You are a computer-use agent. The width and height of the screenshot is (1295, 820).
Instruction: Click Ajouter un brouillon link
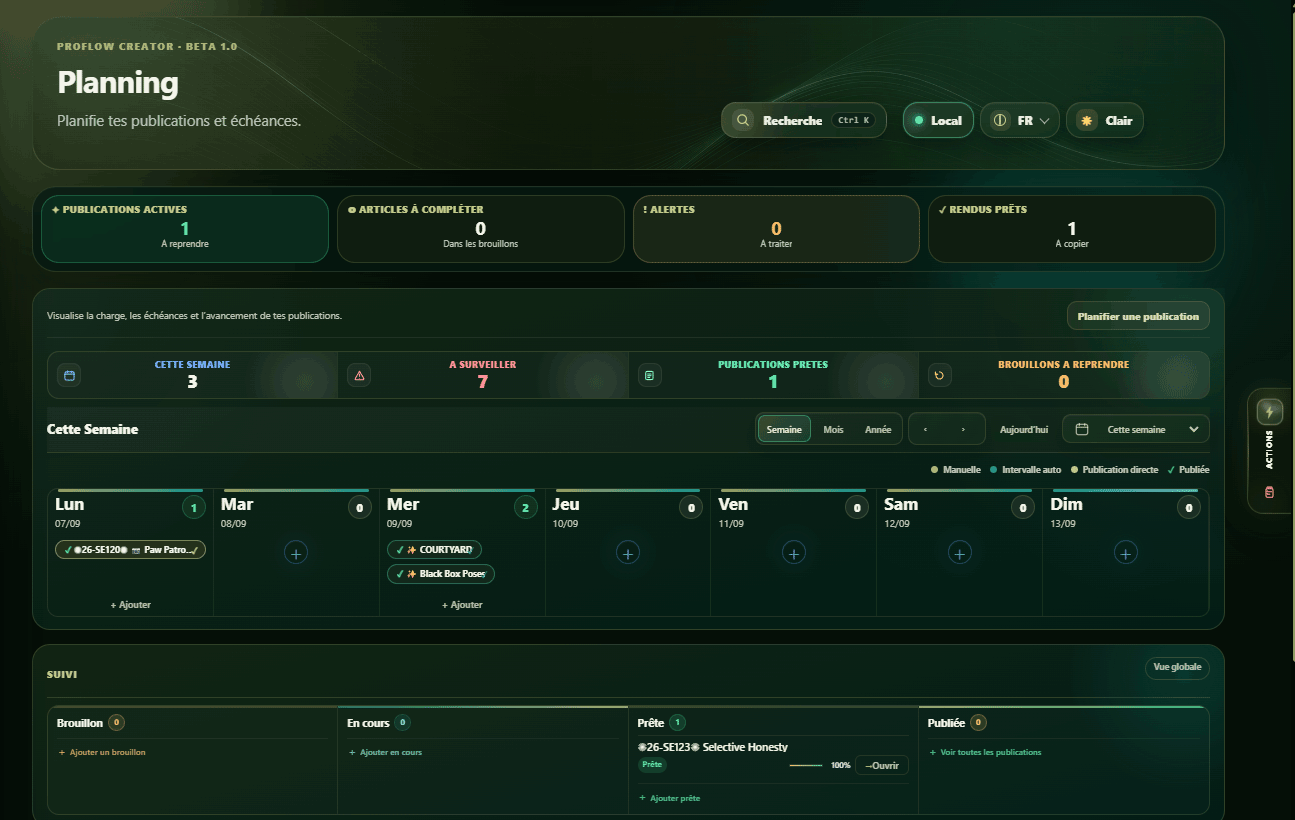tap(102, 752)
